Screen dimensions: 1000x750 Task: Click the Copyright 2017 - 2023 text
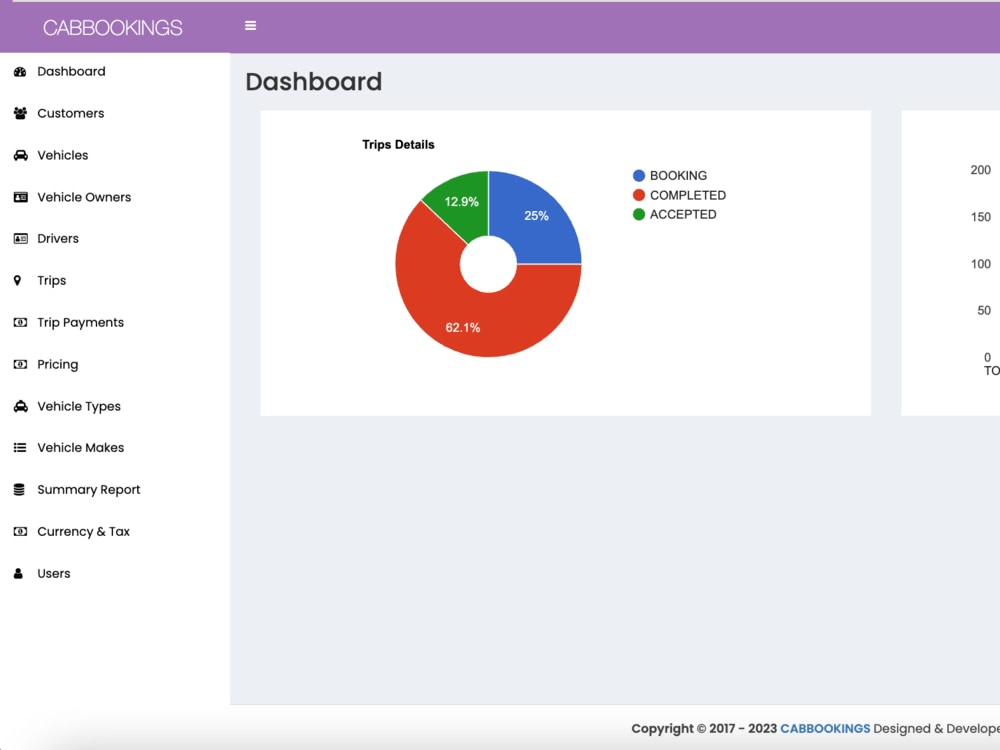pyautogui.click(x=704, y=728)
